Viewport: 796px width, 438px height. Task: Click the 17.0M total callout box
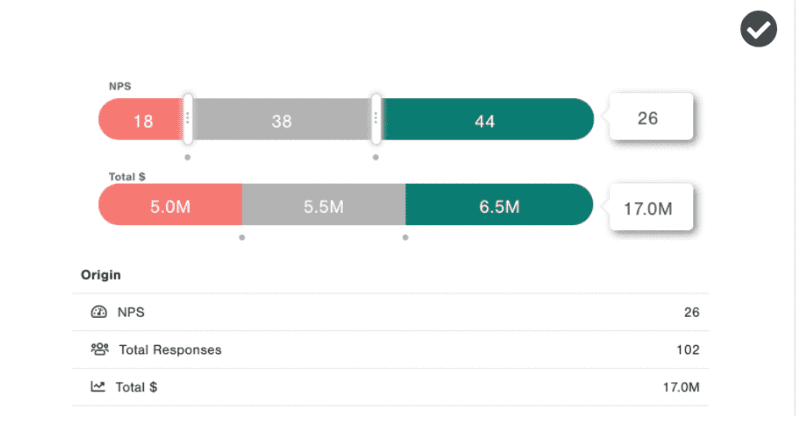651,207
